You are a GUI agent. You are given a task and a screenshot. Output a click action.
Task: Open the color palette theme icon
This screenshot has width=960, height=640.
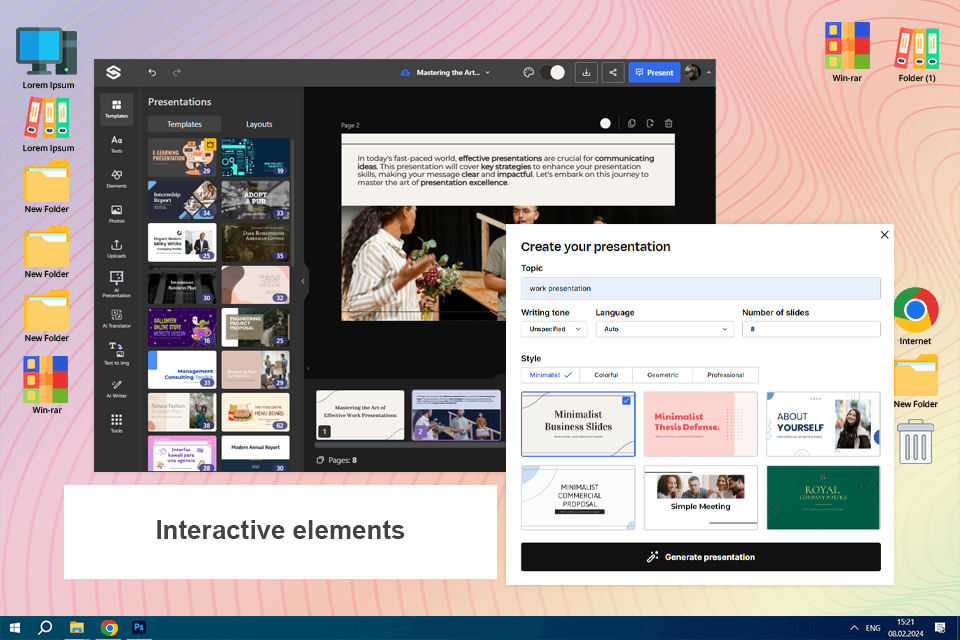point(528,72)
